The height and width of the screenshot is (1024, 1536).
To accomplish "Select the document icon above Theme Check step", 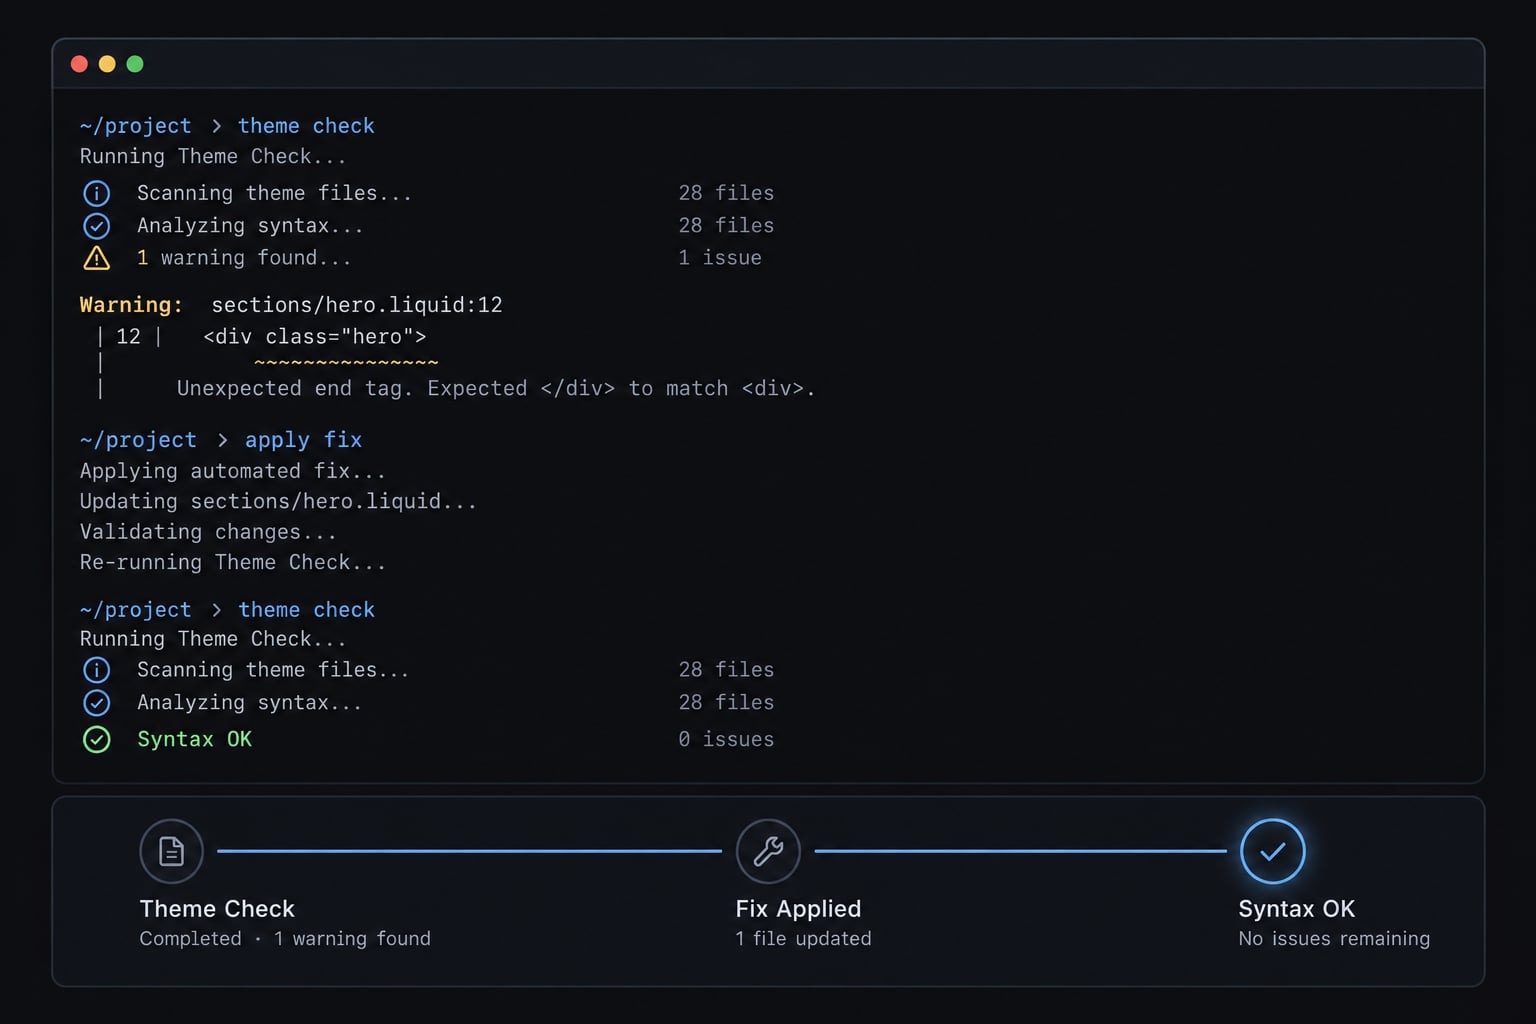I will coord(171,851).
